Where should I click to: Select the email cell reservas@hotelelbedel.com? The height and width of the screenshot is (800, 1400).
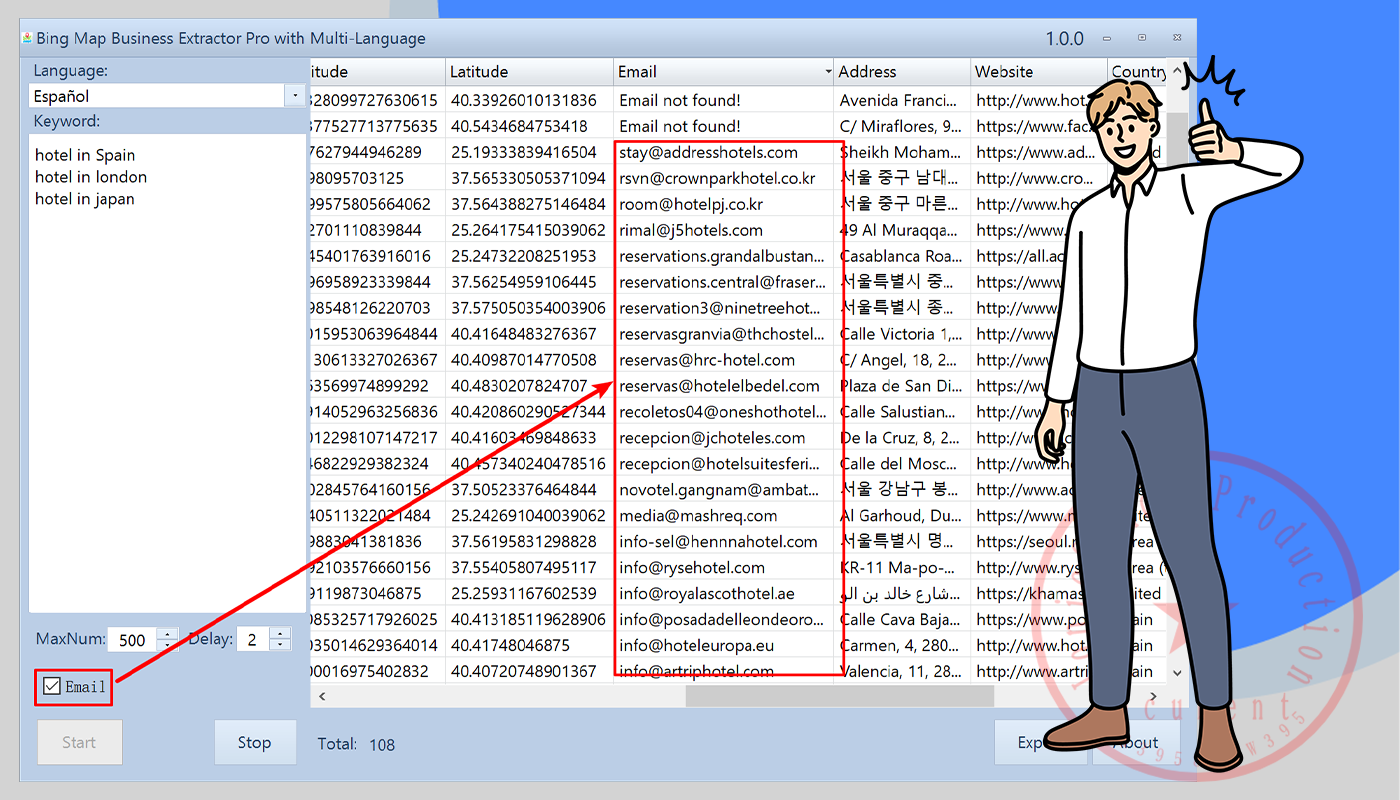click(x=724, y=386)
